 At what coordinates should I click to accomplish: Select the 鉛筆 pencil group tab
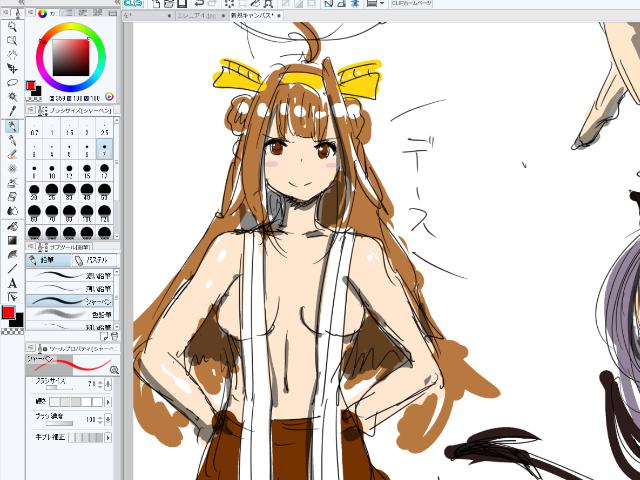[x=48, y=260]
